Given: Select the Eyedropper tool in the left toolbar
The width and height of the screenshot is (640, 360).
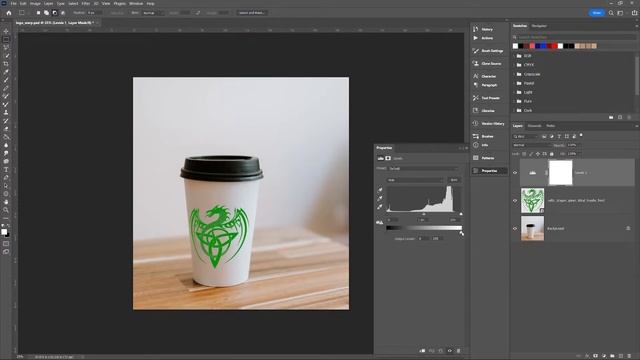Looking at the screenshot, I should (x=6, y=72).
